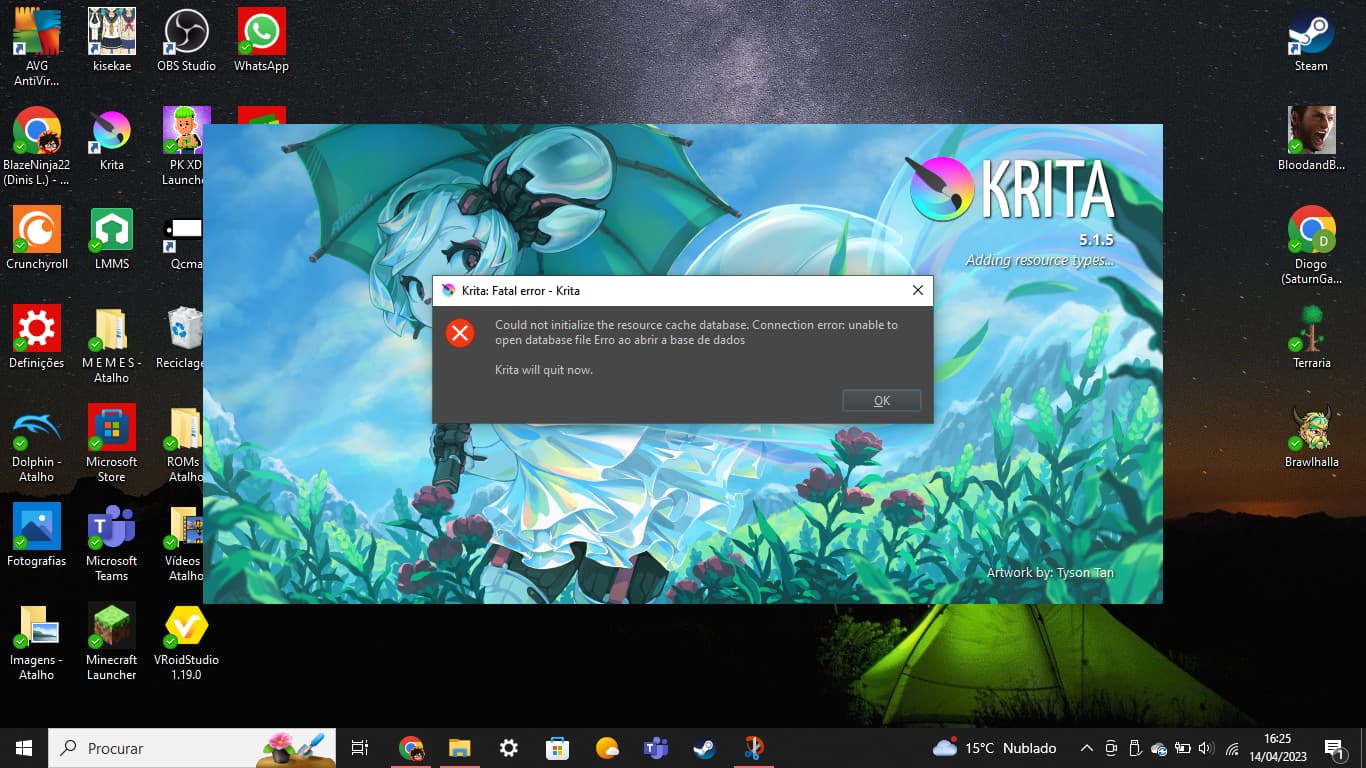Image resolution: width=1366 pixels, height=768 pixels.
Task: Open Microsoft Store from the taskbar
Action: pos(557,748)
